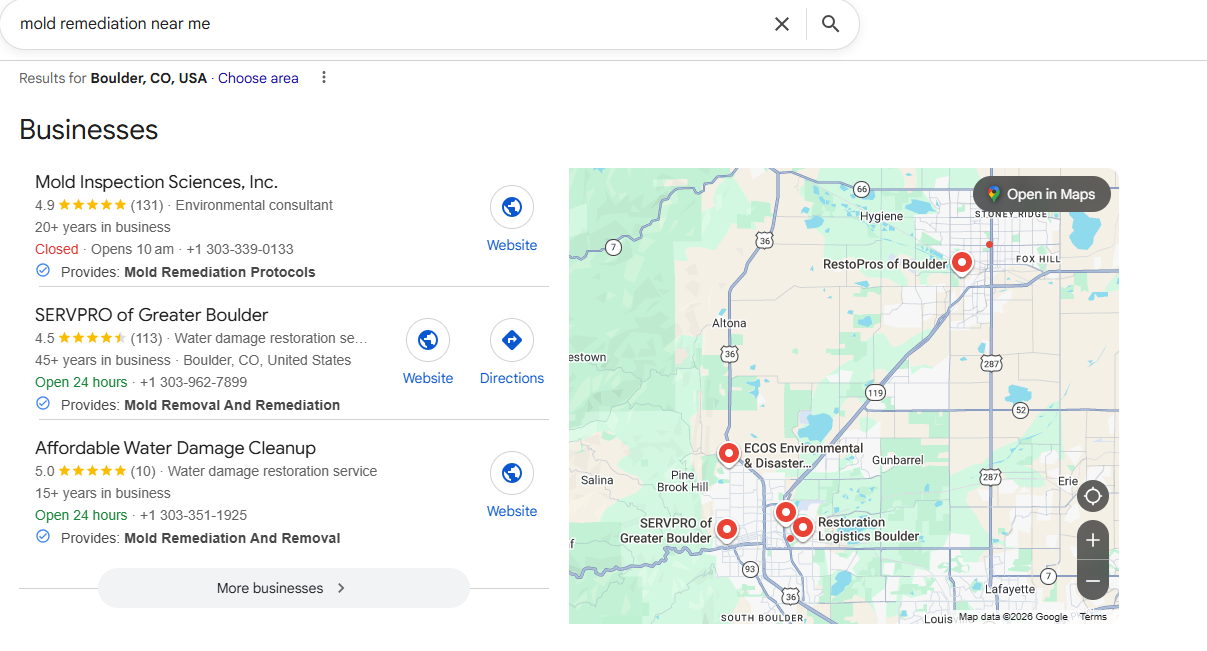Viewport: 1207px width, 651px height.
Task: Get Directions icon for SERVPRO of Greater Boulder
Action: pyautogui.click(x=512, y=340)
